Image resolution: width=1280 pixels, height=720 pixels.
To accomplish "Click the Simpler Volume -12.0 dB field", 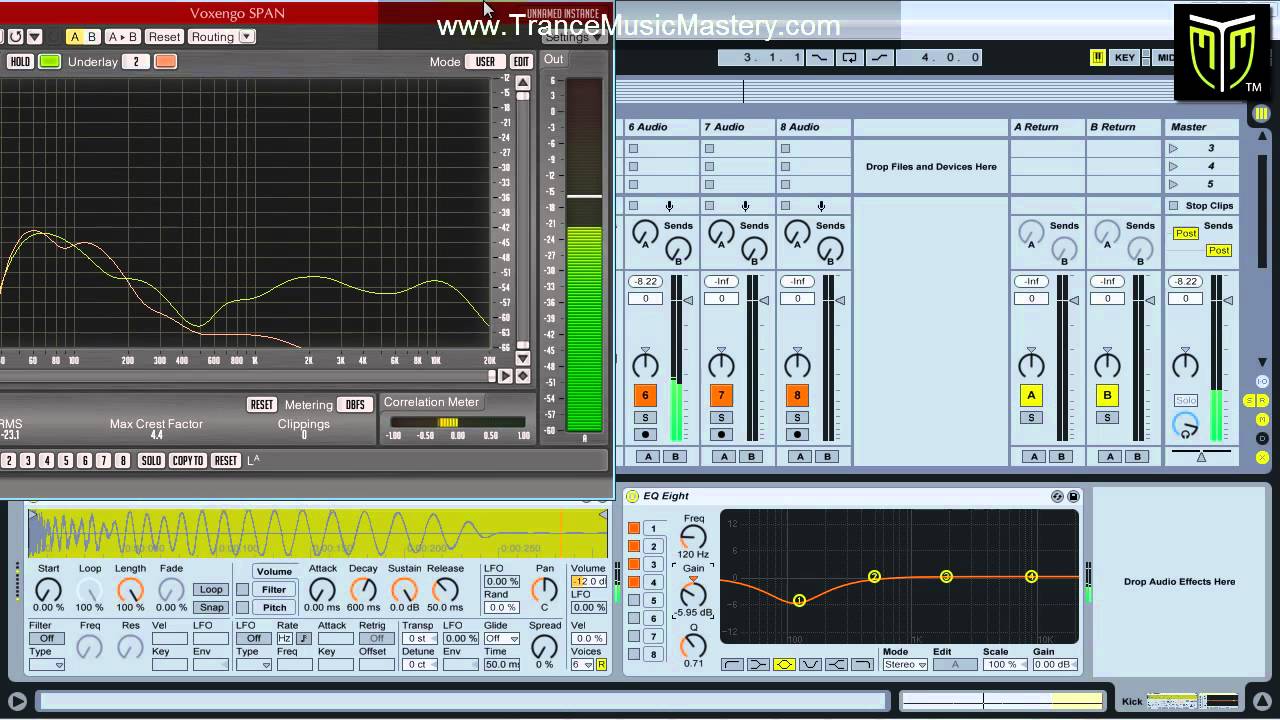I will click(x=589, y=582).
